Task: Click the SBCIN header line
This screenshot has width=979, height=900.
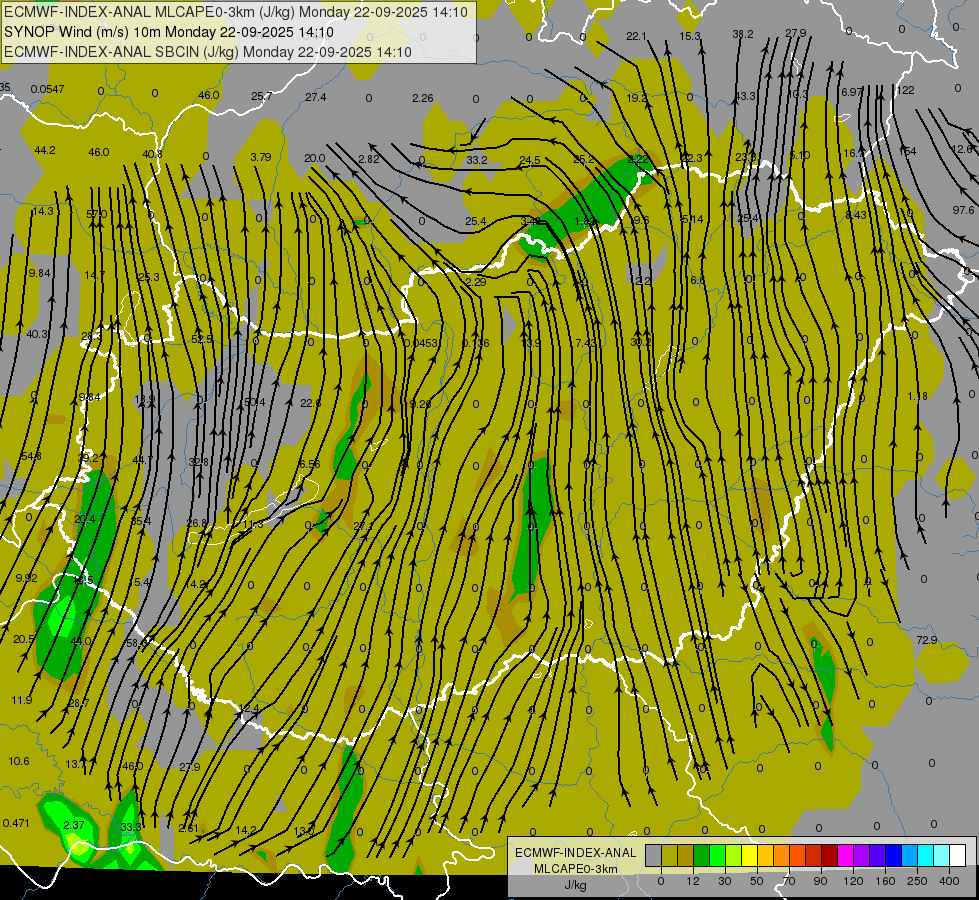Action: pos(208,52)
